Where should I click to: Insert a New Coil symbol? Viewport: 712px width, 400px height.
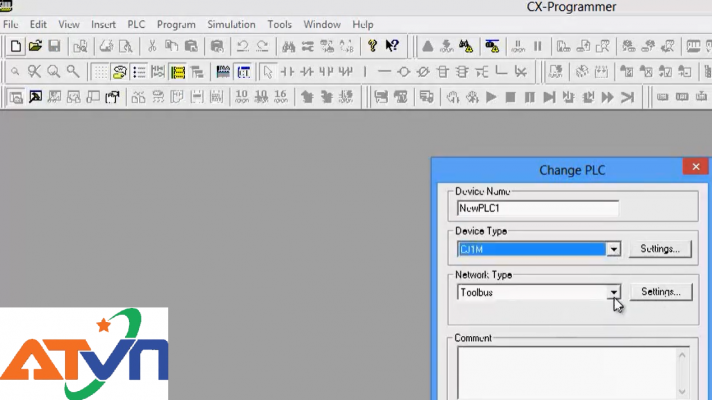(404, 72)
